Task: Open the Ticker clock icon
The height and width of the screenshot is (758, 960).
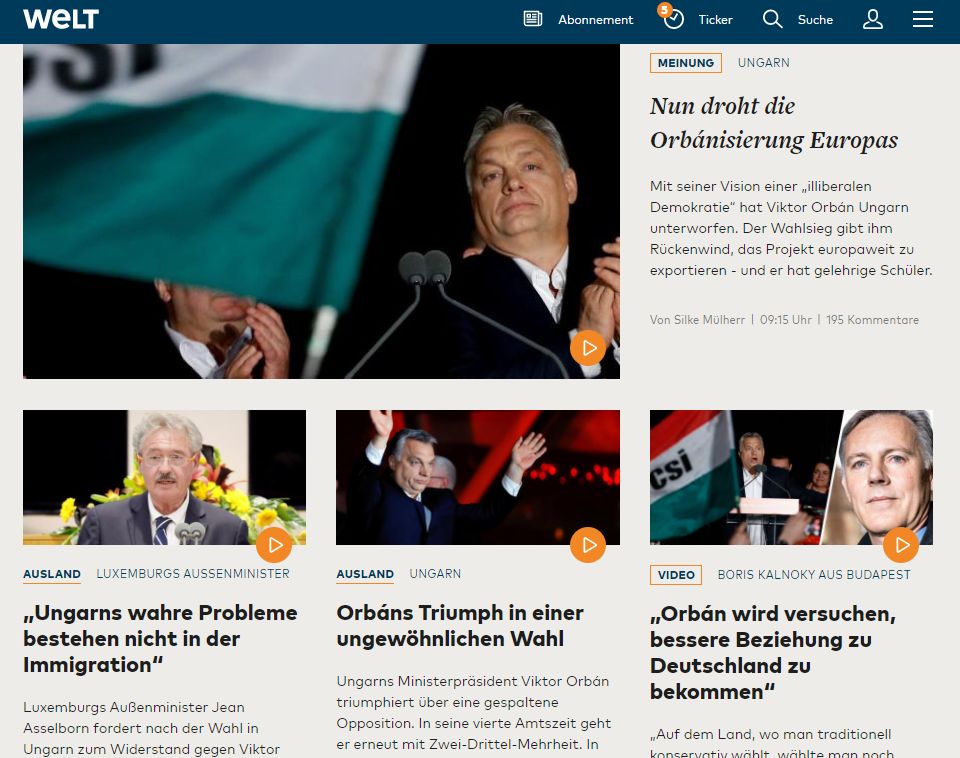Action: pyautogui.click(x=673, y=19)
